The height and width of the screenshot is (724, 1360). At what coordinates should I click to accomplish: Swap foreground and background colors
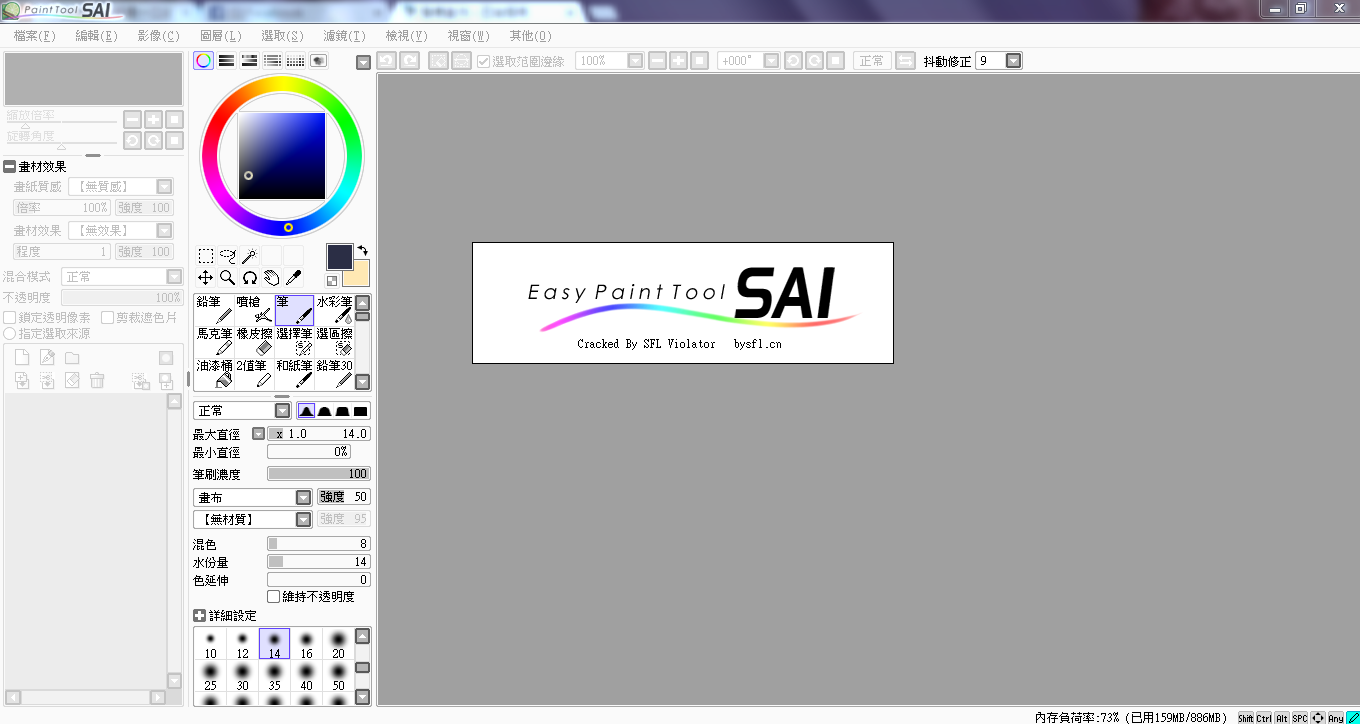(363, 250)
